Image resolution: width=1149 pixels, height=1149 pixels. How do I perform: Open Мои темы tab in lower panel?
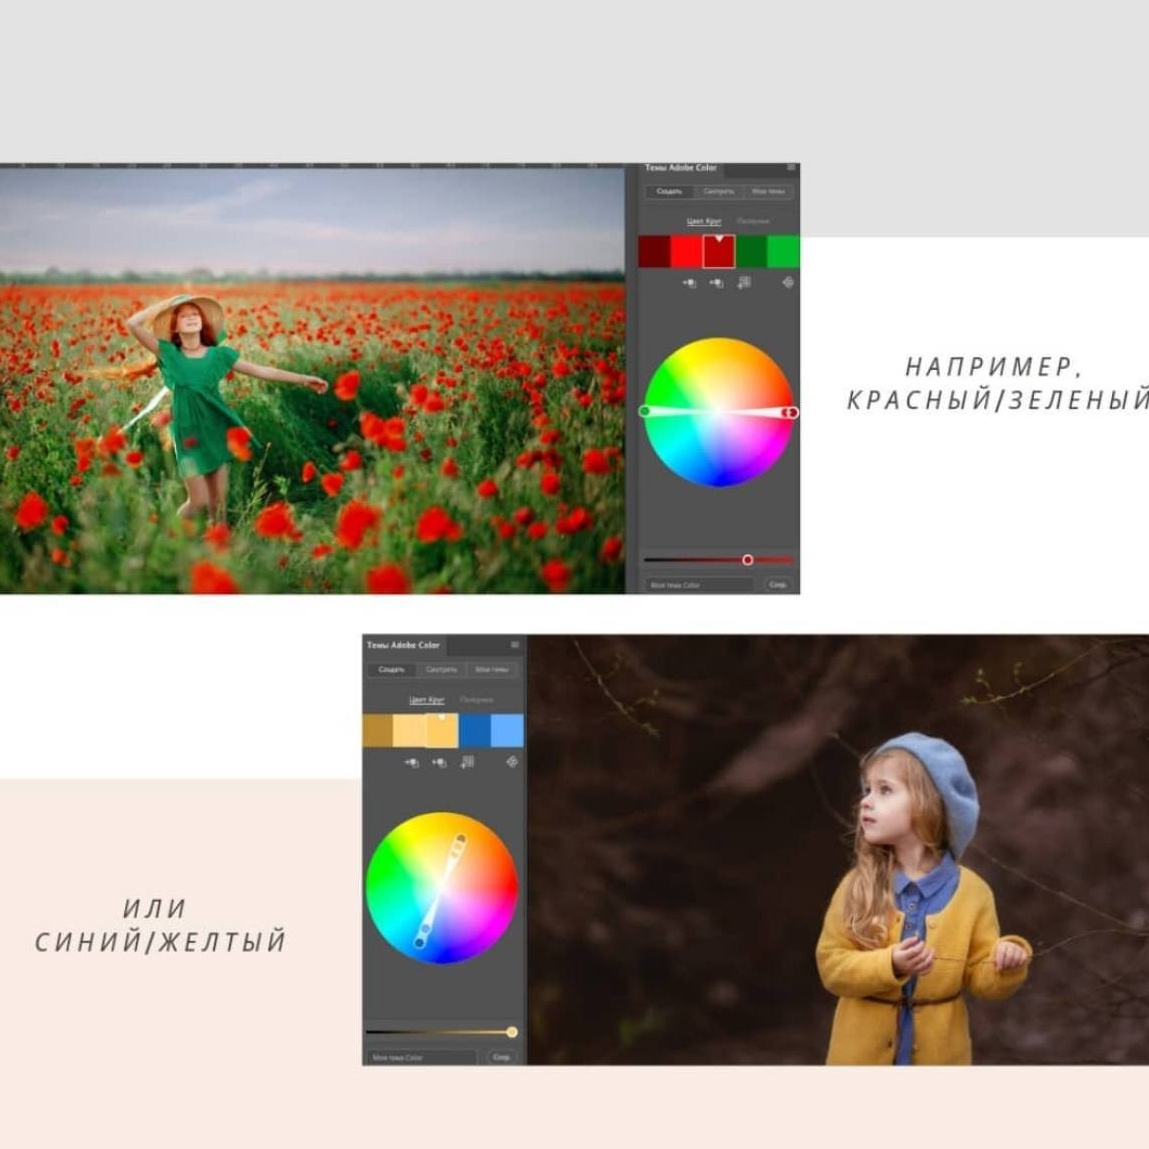491,669
